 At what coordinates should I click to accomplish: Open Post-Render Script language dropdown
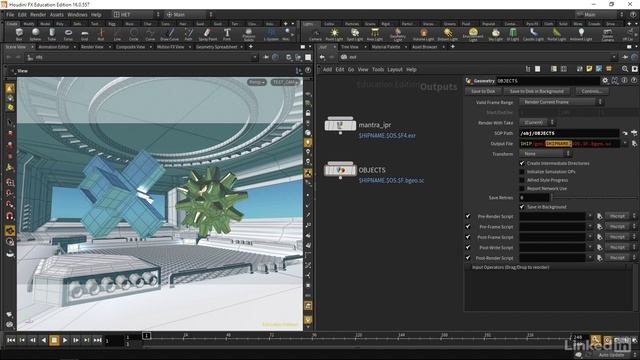[x=620, y=258]
